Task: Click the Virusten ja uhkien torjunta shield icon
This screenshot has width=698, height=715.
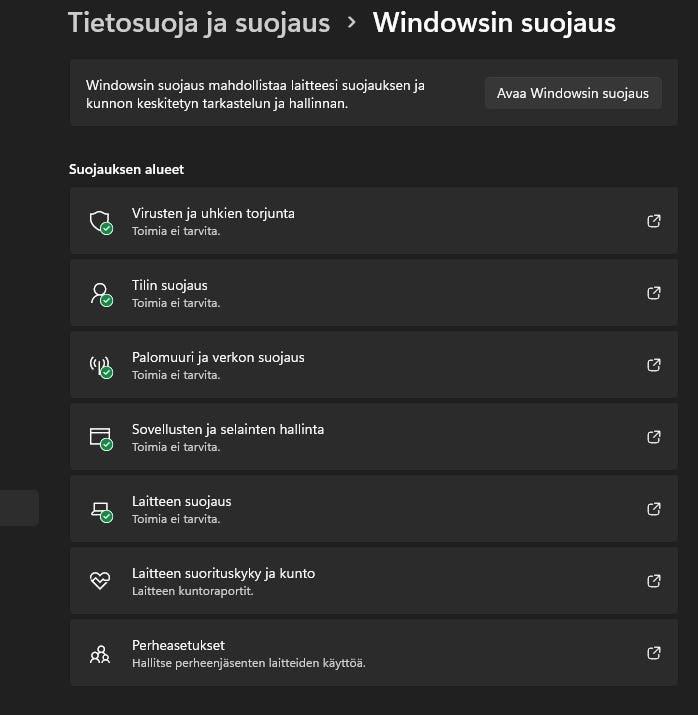Action: tap(100, 221)
